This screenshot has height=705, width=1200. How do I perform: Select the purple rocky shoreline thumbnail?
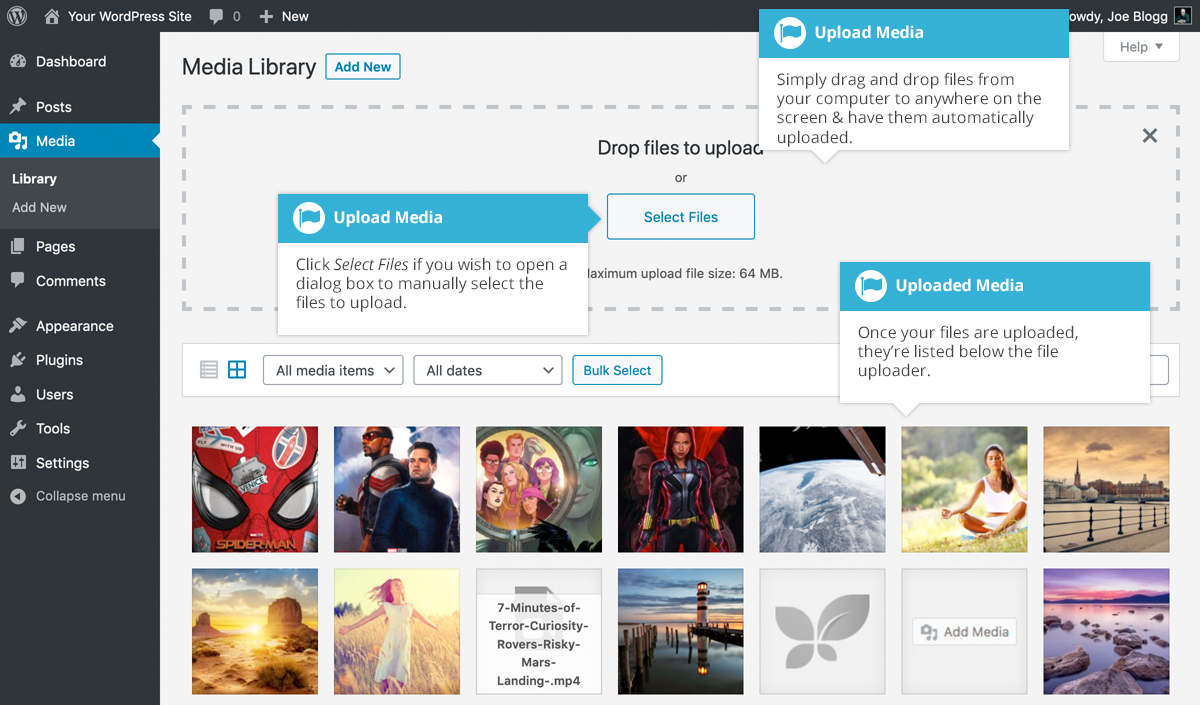[1107, 631]
